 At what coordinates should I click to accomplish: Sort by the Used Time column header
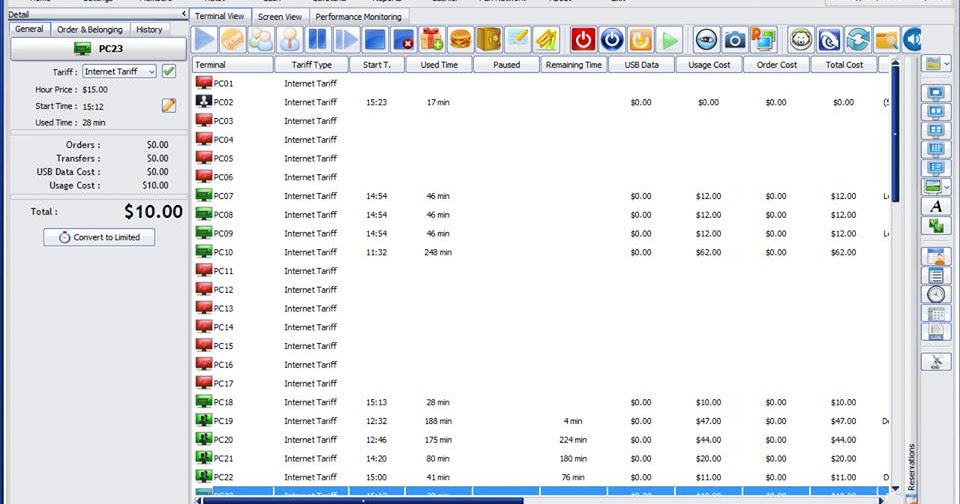coord(439,64)
